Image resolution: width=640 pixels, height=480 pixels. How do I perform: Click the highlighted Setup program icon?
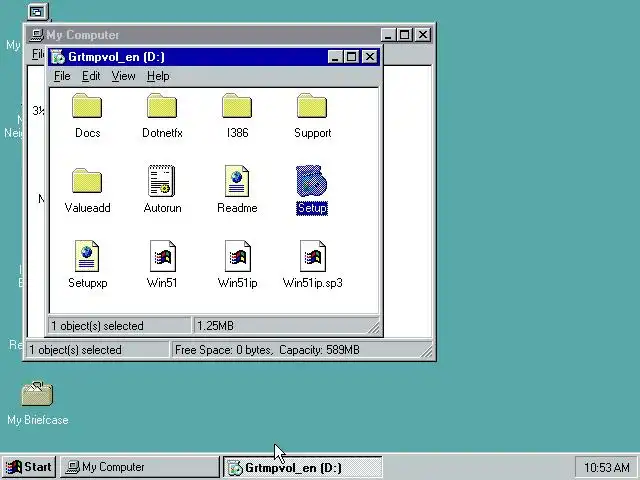tap(311, 181)
